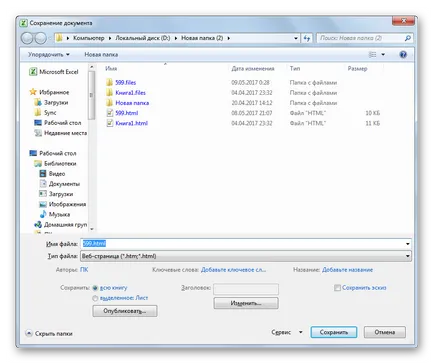Click the date 09.05.2017 0:28
The width and height of the screenshot is (434, 364).
pyautogui.click(x=250, y=82)
